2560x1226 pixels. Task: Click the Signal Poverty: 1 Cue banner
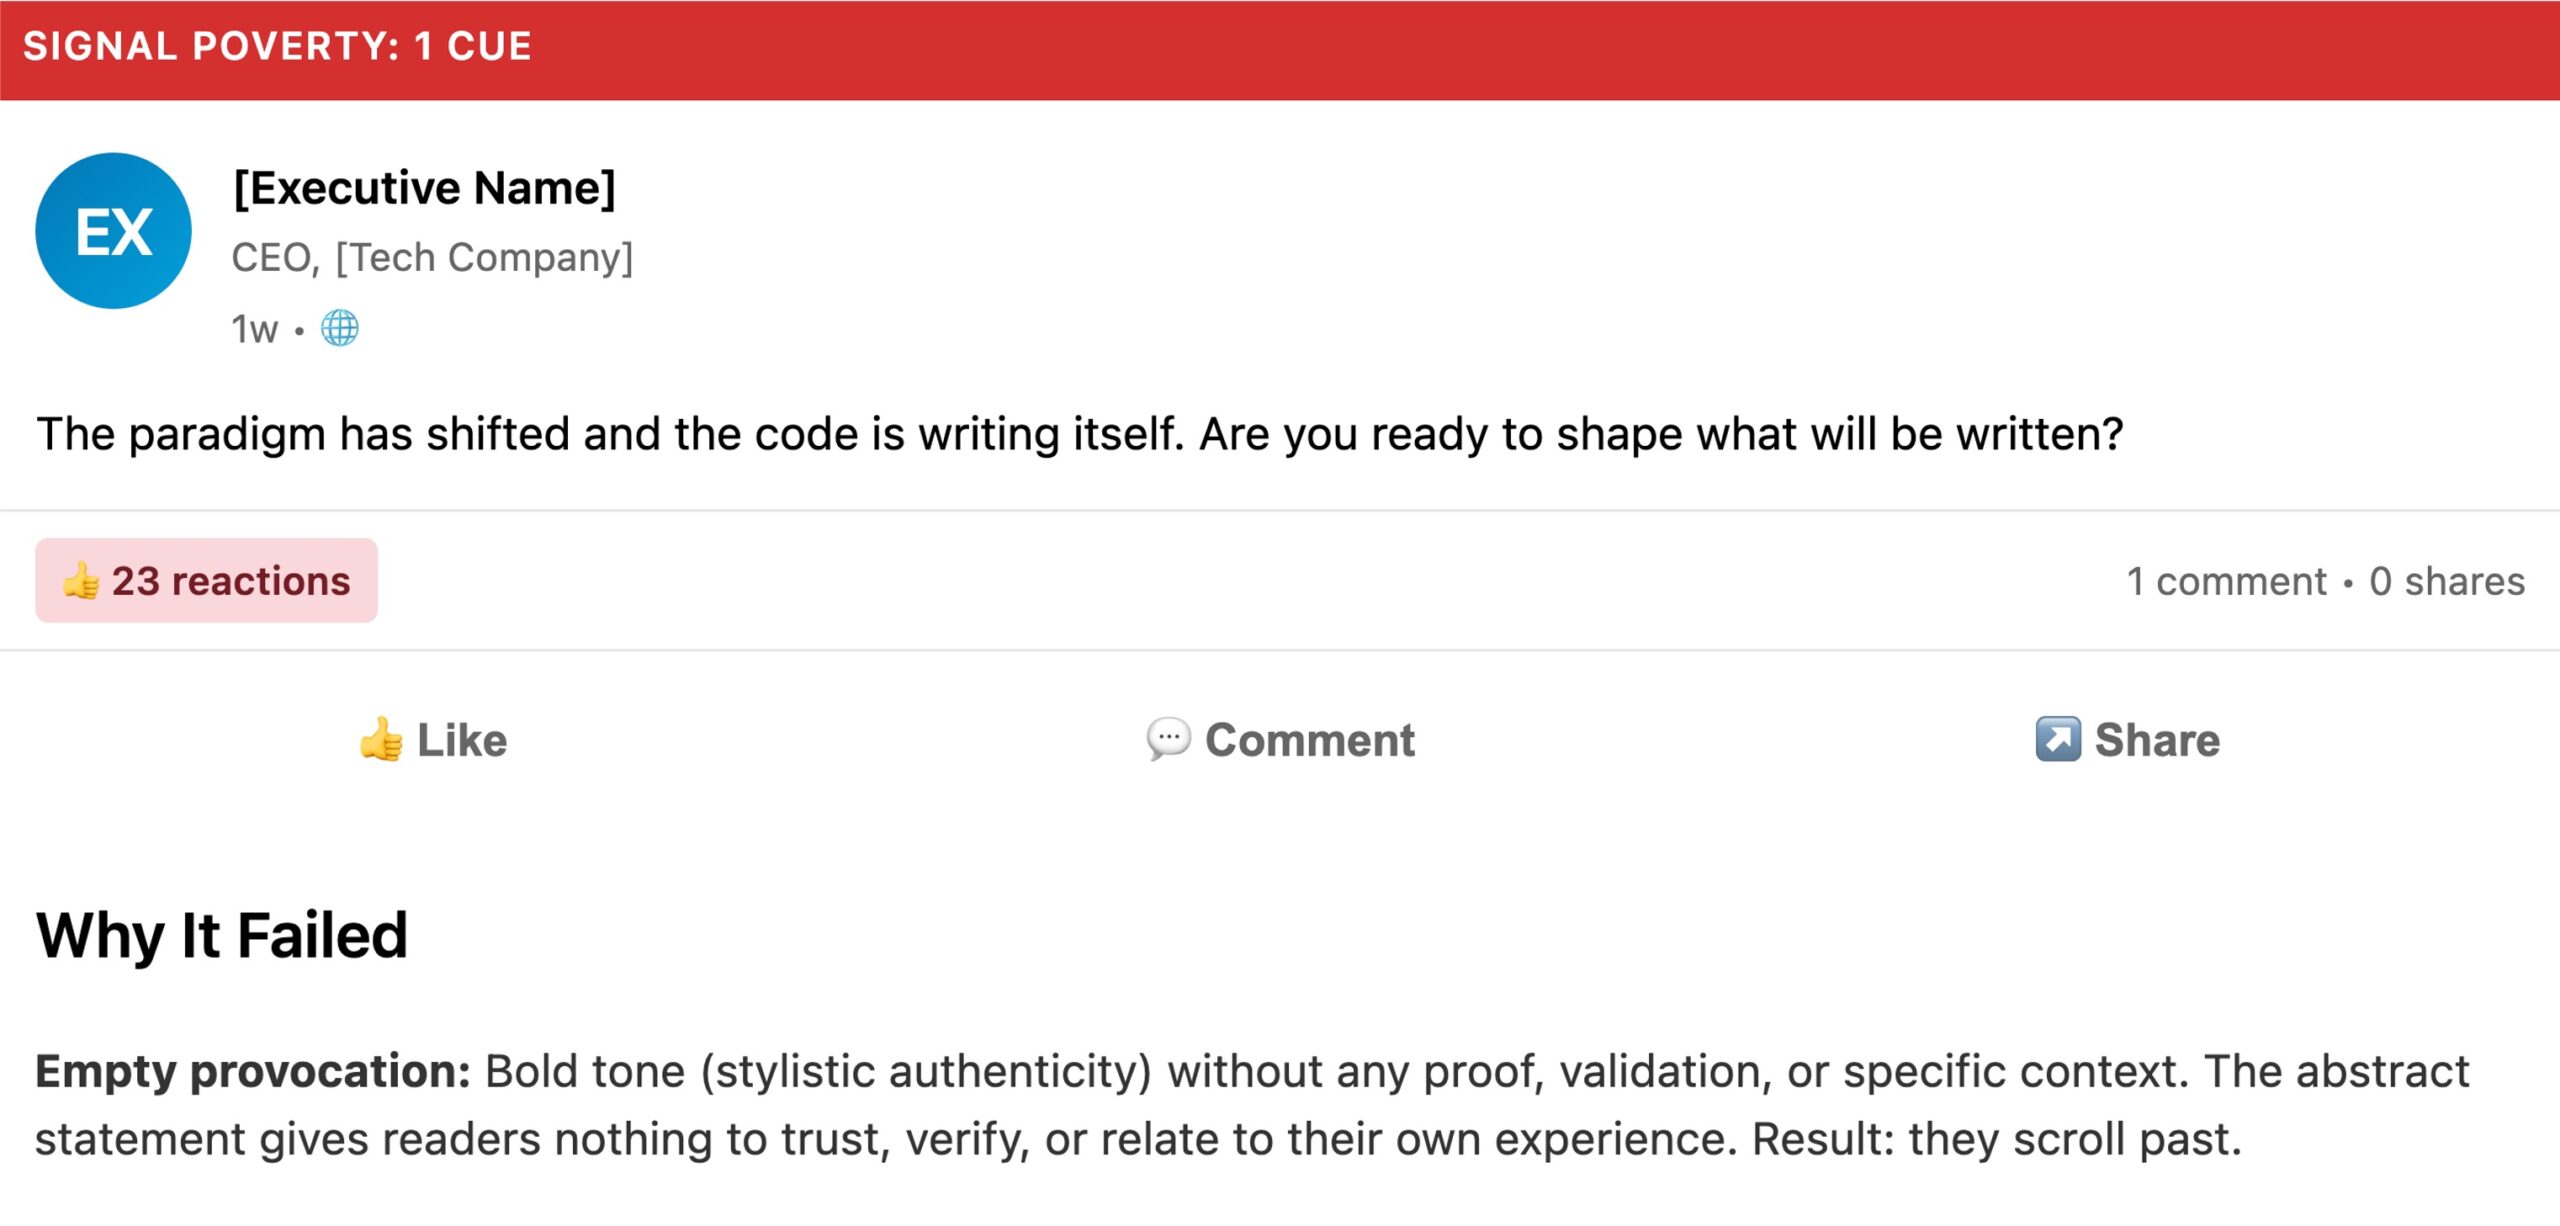pos(277,47)
